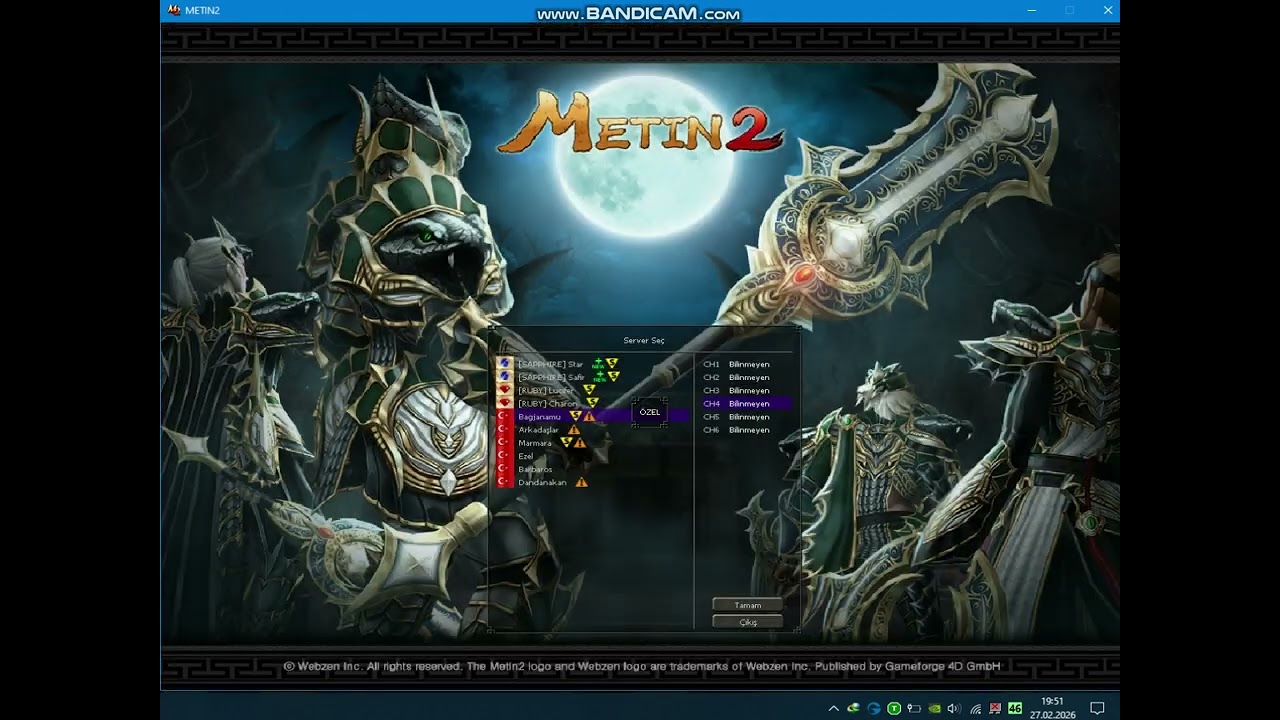
Task: Choose channel CH6 Bilinmeyen
Action: [737, 430]
